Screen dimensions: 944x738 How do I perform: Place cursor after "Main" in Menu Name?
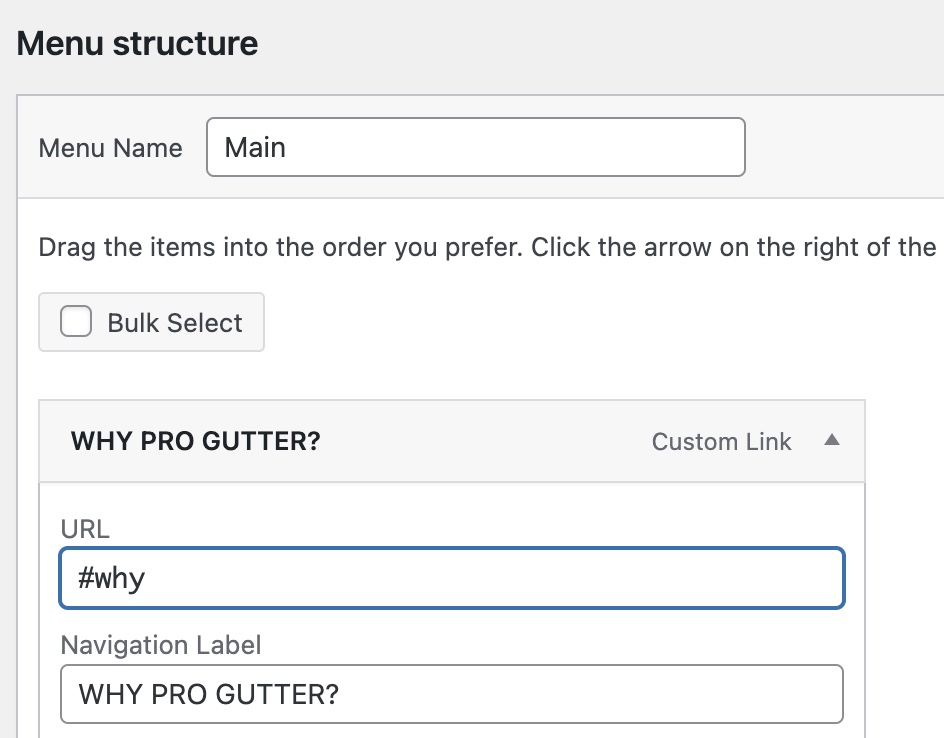(x=290, y=148)
